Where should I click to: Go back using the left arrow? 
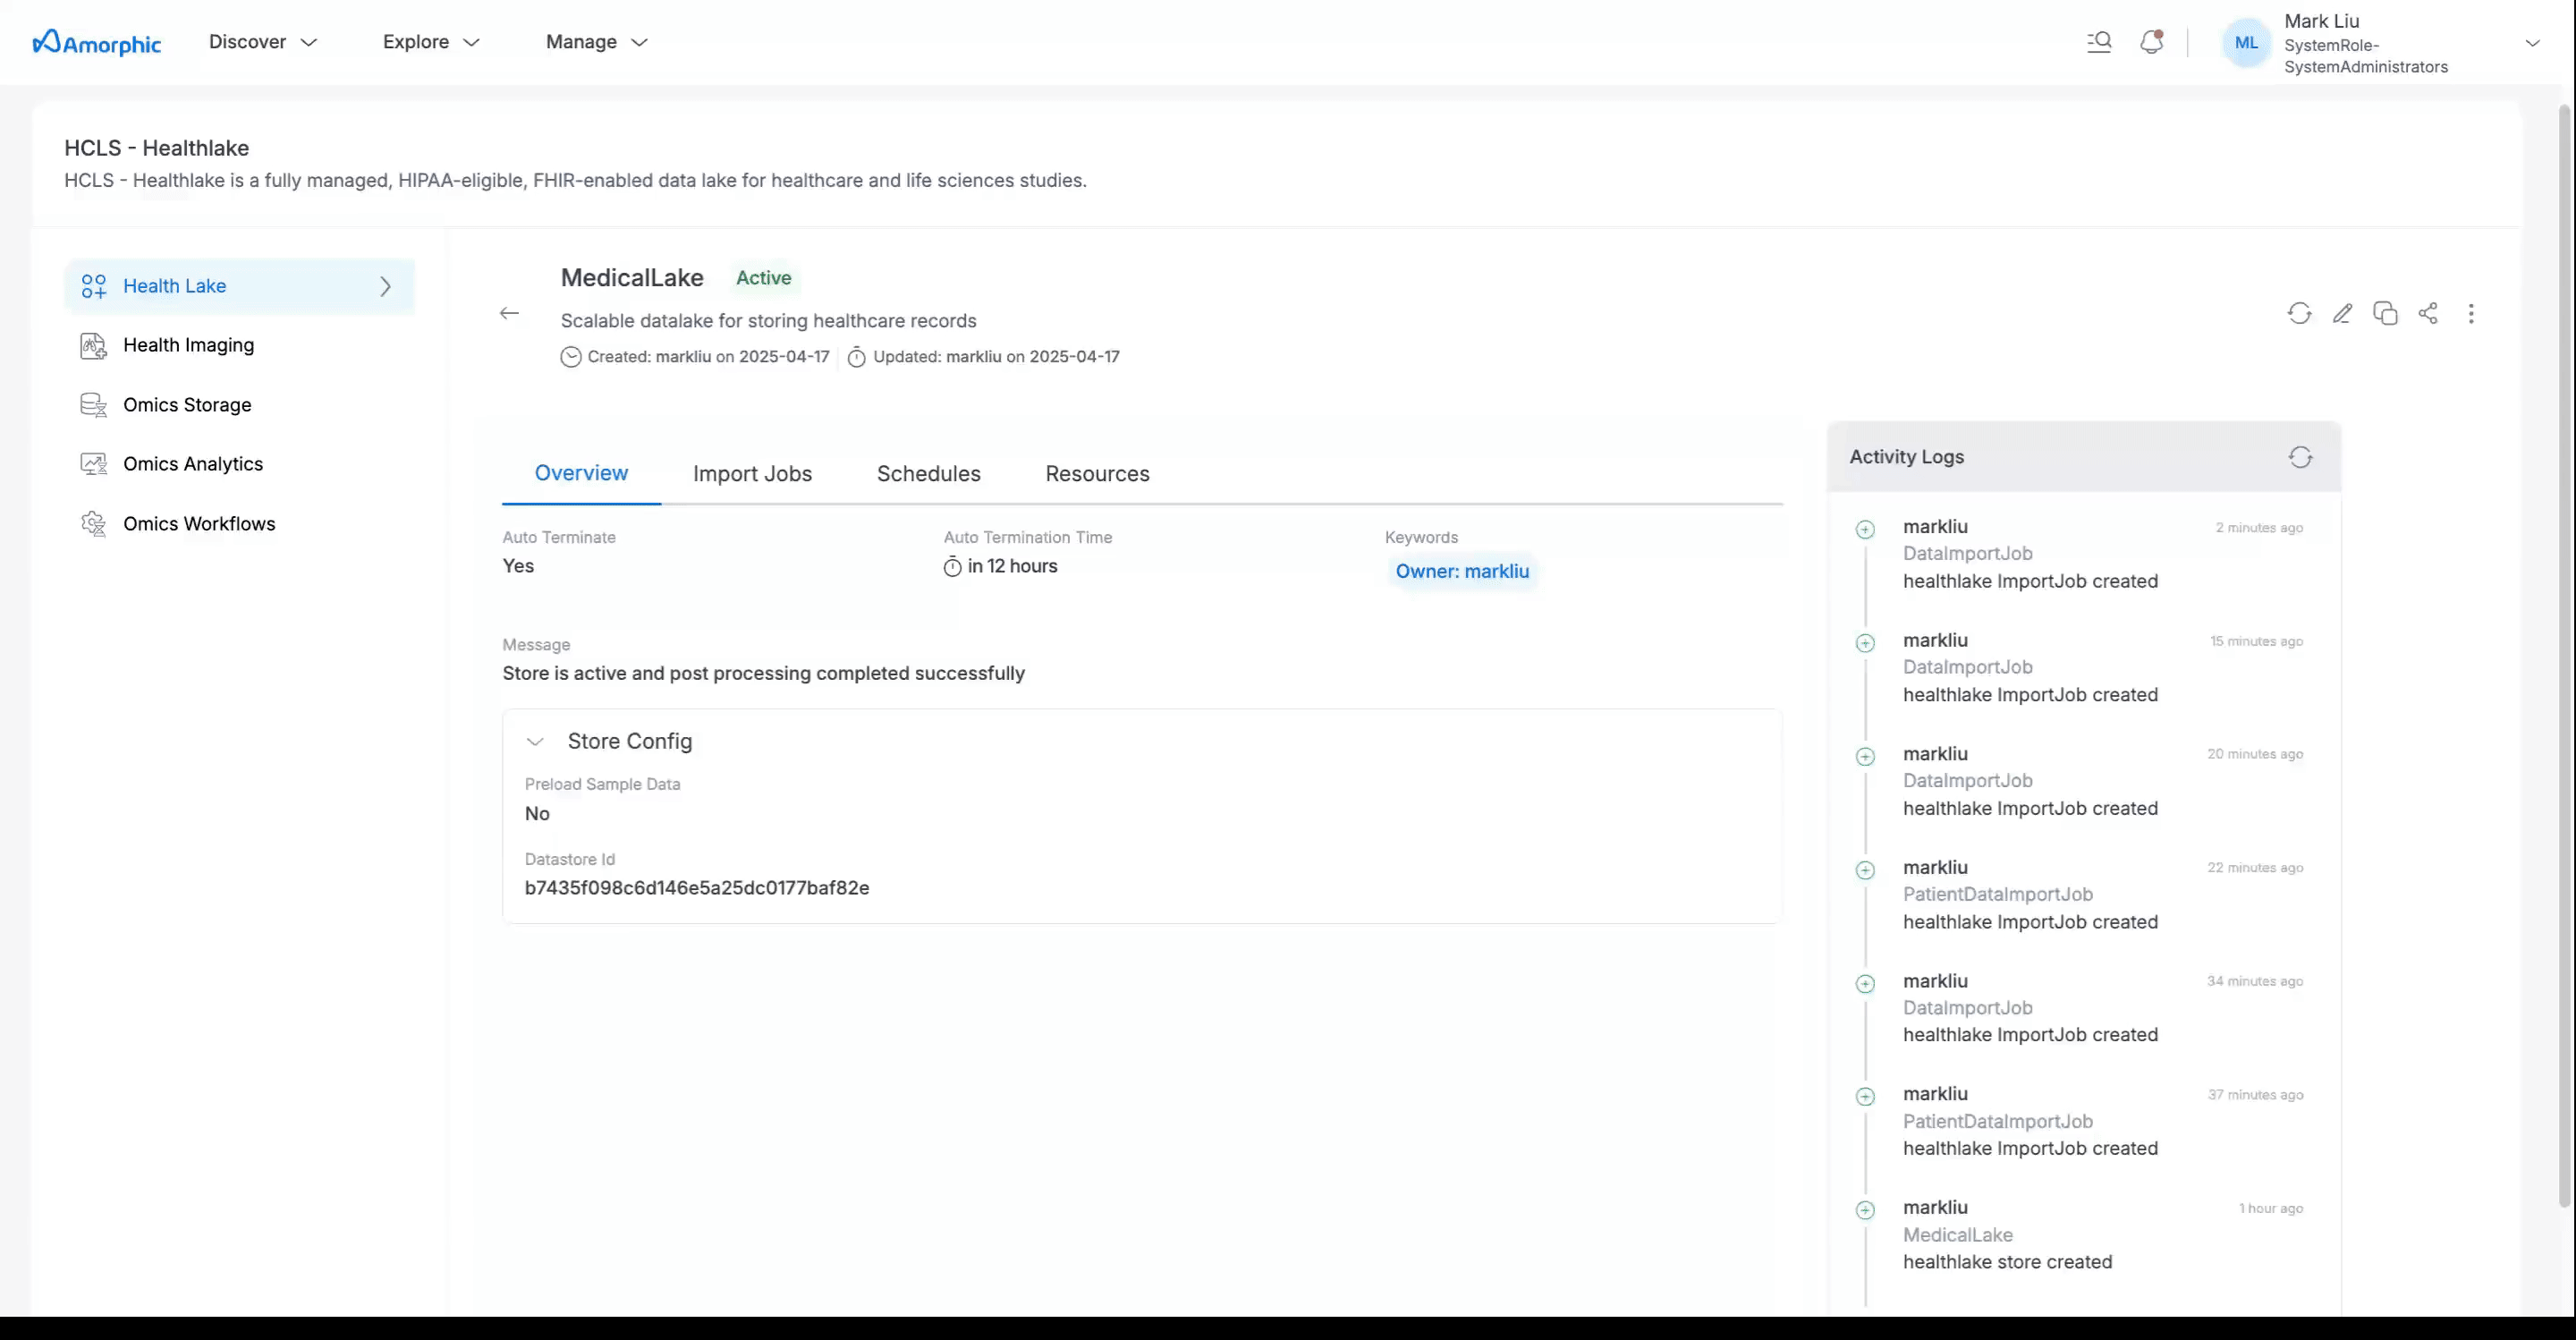click(x=509, y=313)
